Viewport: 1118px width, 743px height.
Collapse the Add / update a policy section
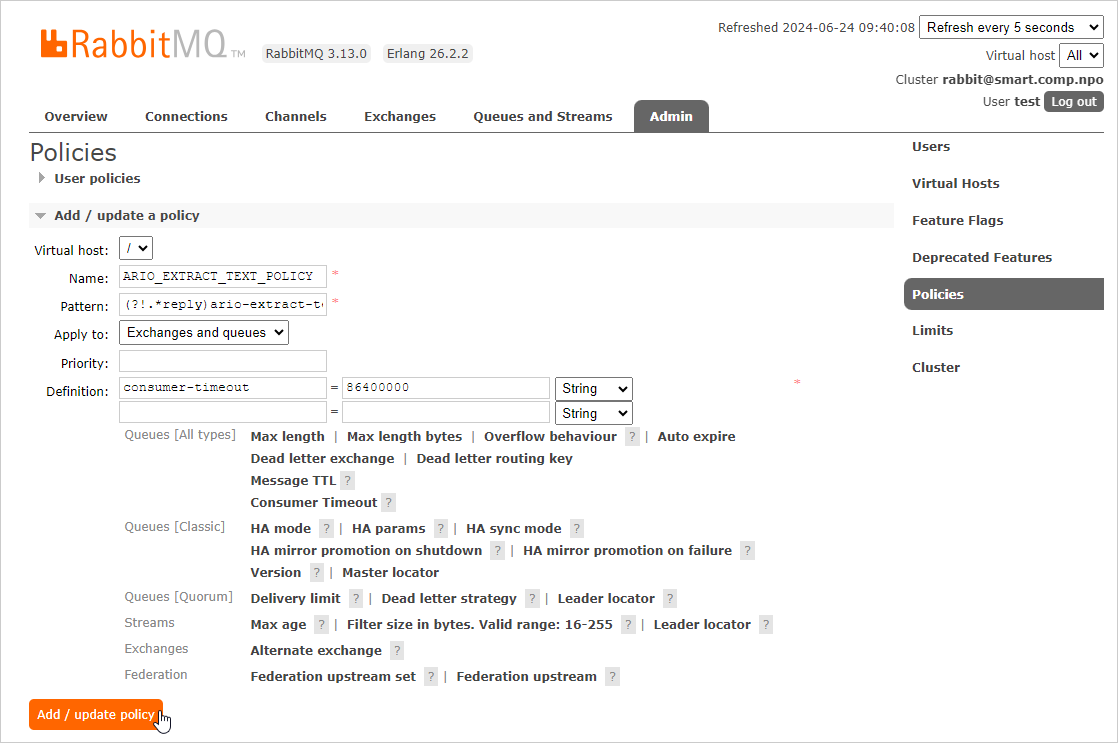pyautogui.click(x=126, y=215)
